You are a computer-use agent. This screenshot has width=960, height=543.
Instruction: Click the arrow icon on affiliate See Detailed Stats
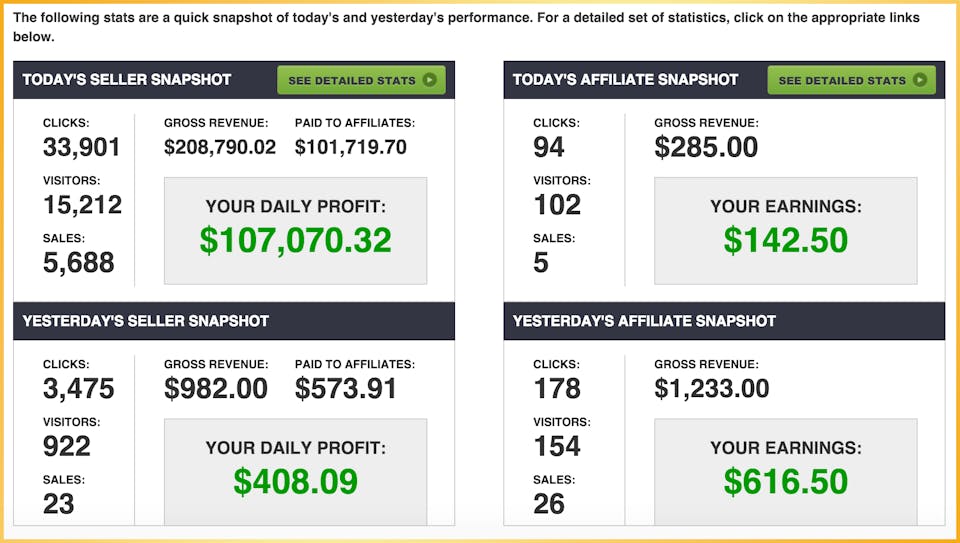tap(920, 80)
